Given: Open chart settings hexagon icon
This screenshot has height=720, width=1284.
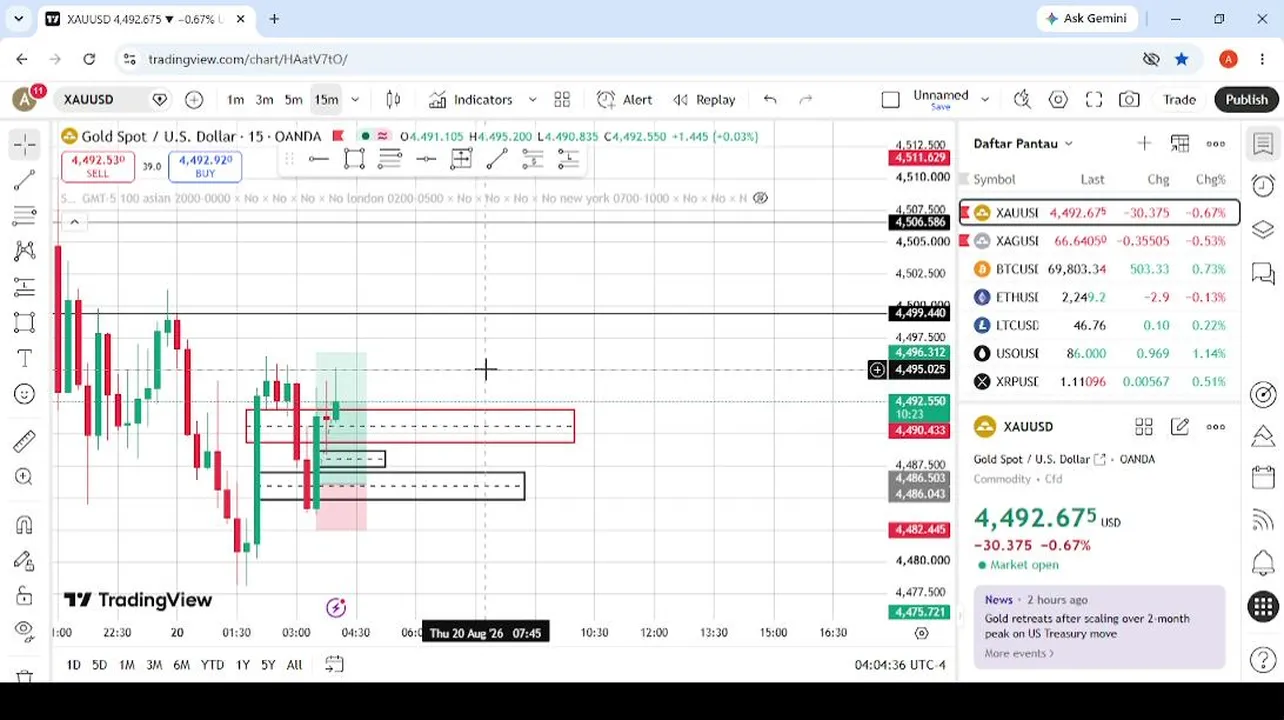Looking at the screenshot, I should [1058, 99].
